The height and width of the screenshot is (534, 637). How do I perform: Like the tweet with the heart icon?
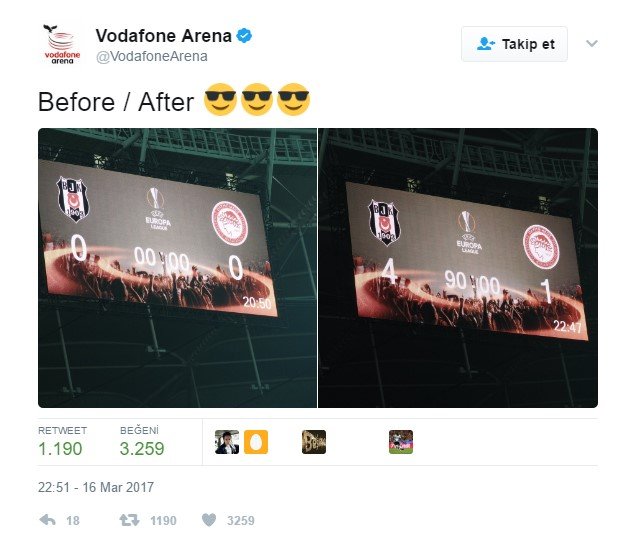coord(209,520)
